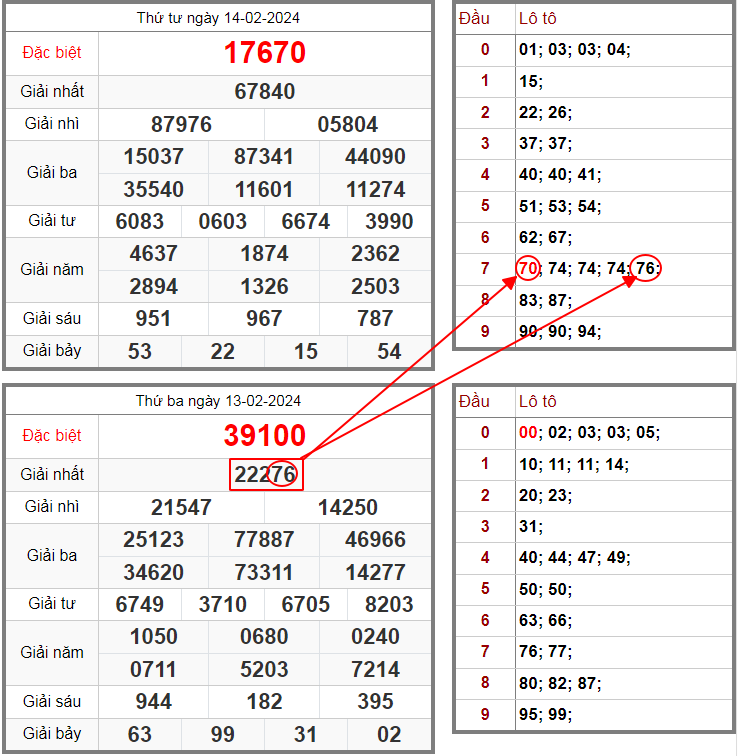Screen dimensions: 738x756
Task: Click third prize number 44090
Action: (x=375, y=157)
